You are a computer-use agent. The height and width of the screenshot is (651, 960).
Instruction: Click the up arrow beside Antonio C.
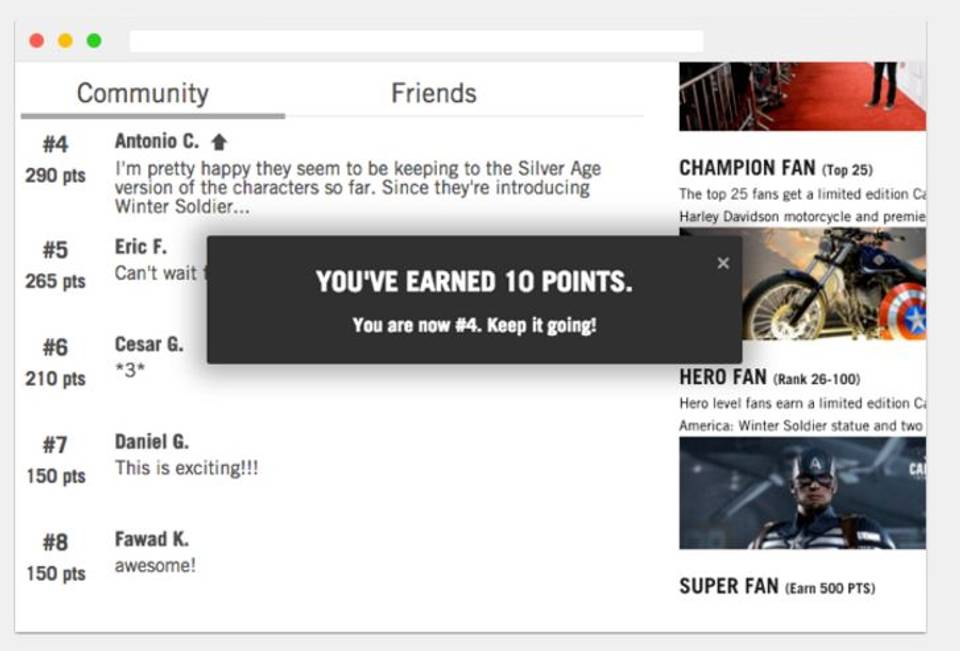[x=219, y=142]
